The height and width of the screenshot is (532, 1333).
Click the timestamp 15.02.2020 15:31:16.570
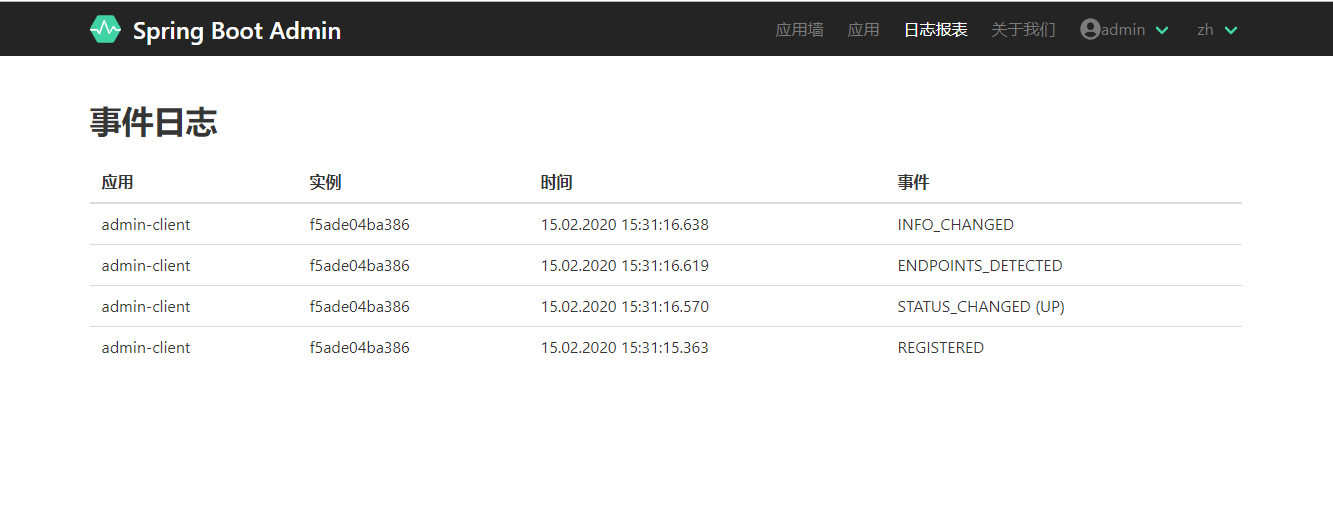pyautogui.click(x=624, y=307)
